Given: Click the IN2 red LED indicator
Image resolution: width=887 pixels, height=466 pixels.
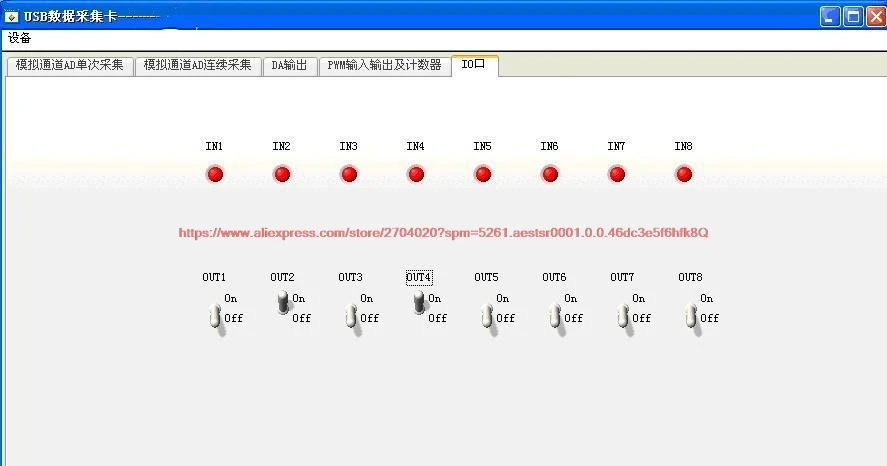Looking at the screenshot, I should tap(282, 174).
